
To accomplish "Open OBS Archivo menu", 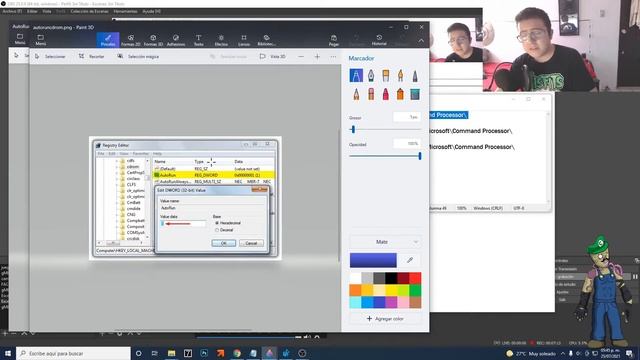I will tap(12, 11).
